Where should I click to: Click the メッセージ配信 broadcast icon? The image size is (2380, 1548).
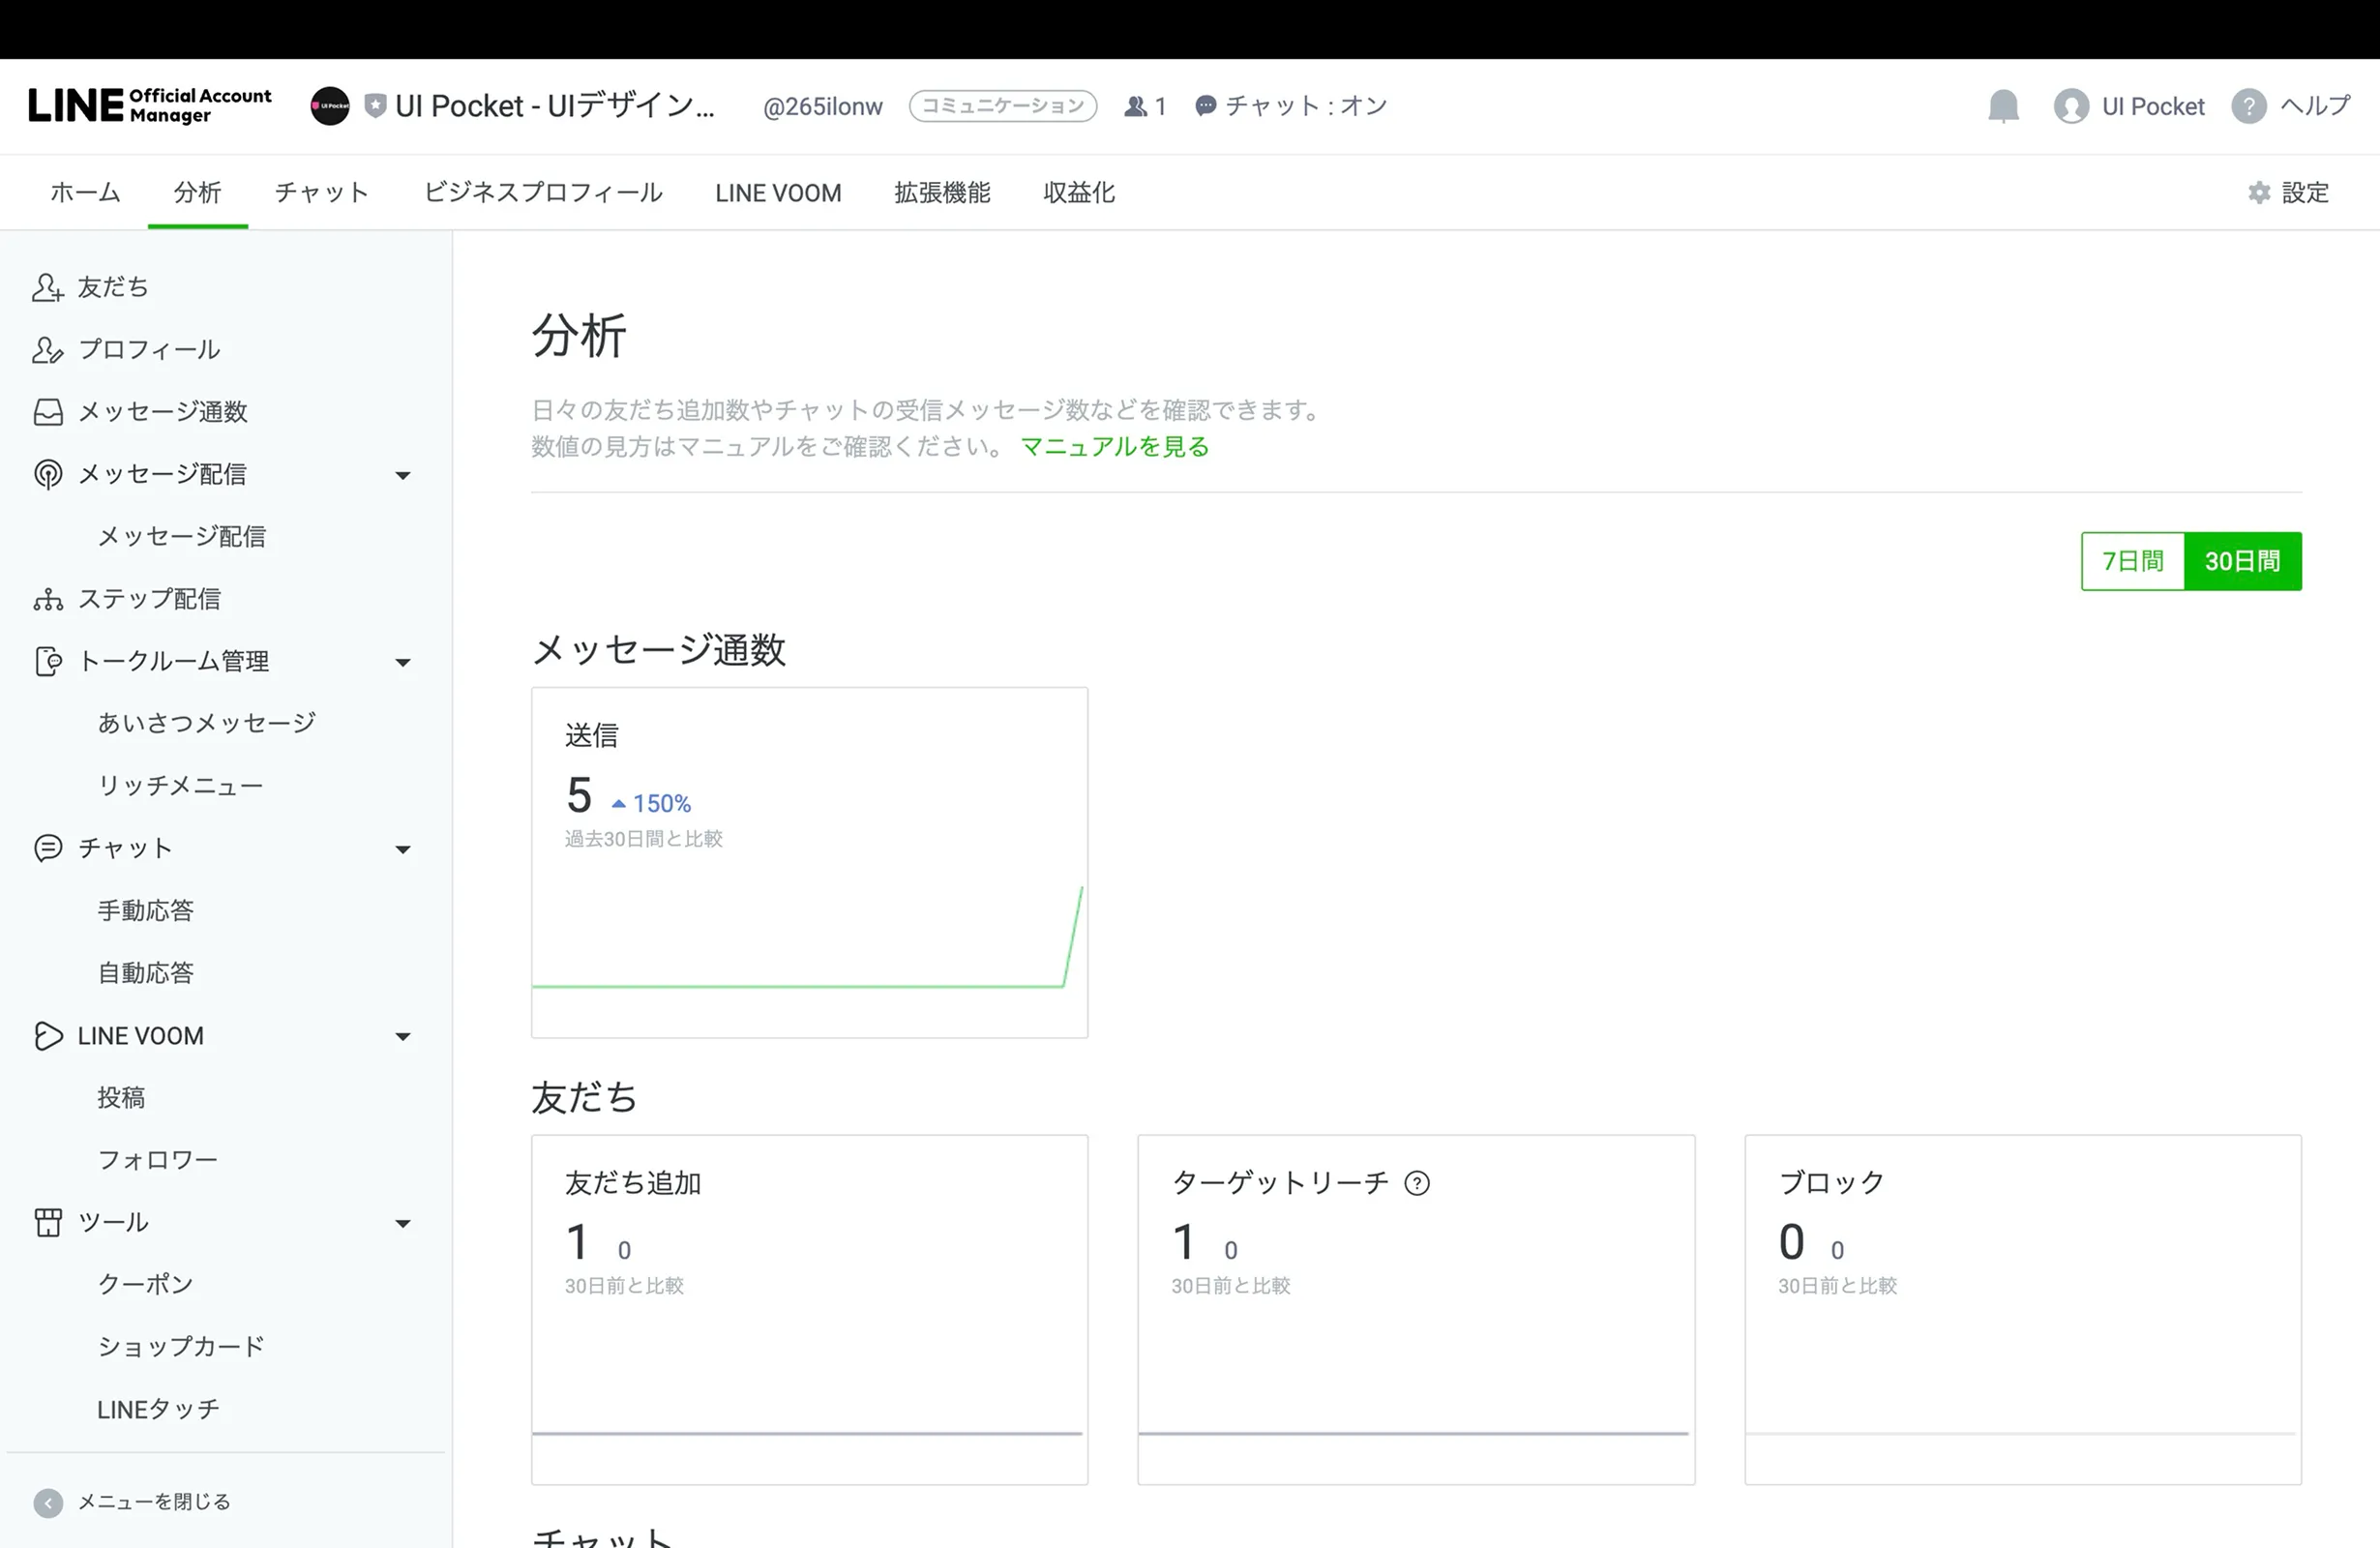click(x=47, y=474)
